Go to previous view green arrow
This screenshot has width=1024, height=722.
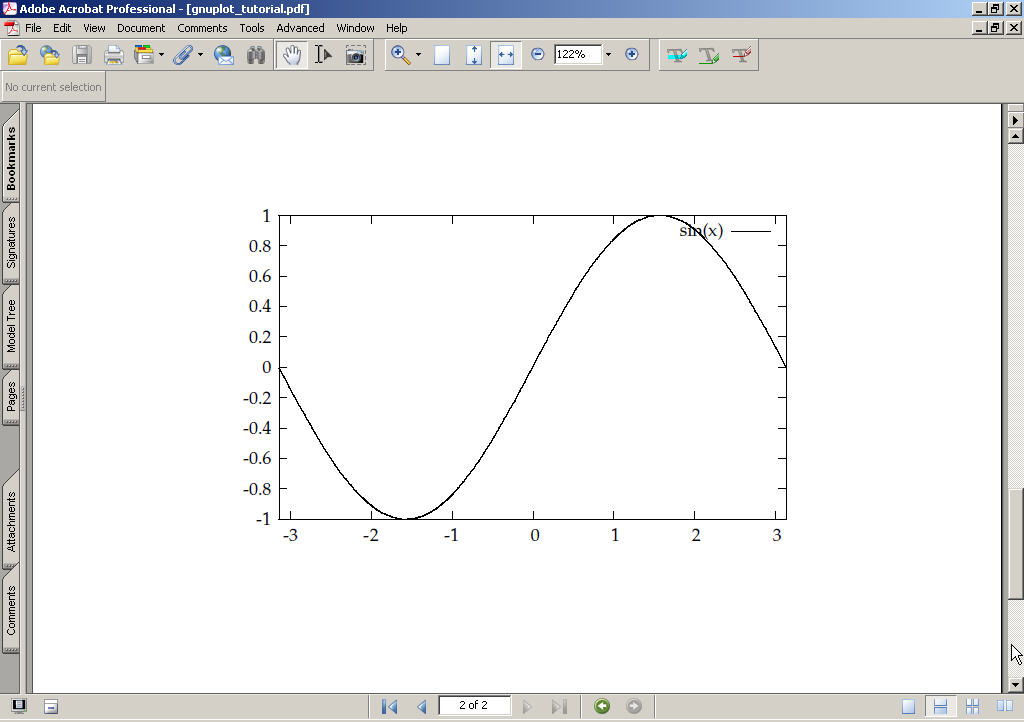pos(602,706)
